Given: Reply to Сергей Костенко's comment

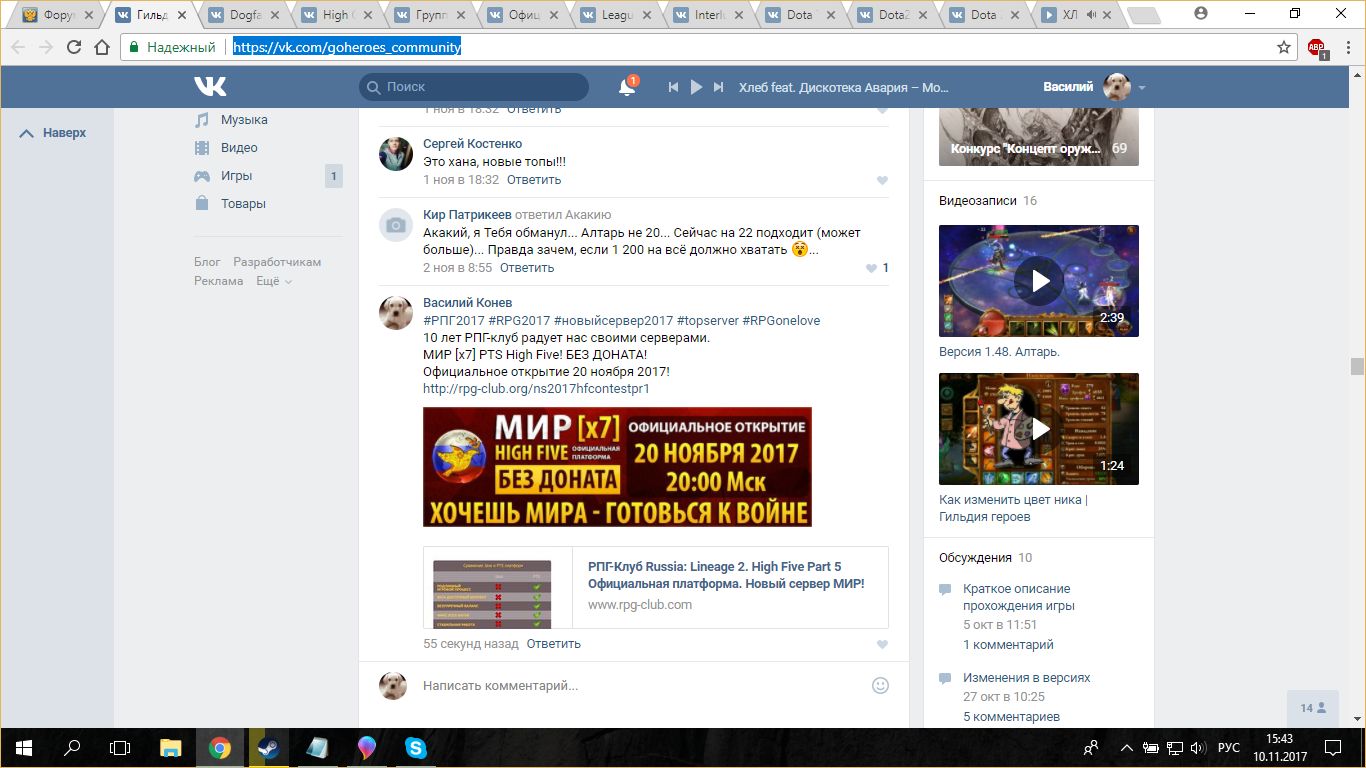Looking at the screenshot, I should tap(533, 180).
